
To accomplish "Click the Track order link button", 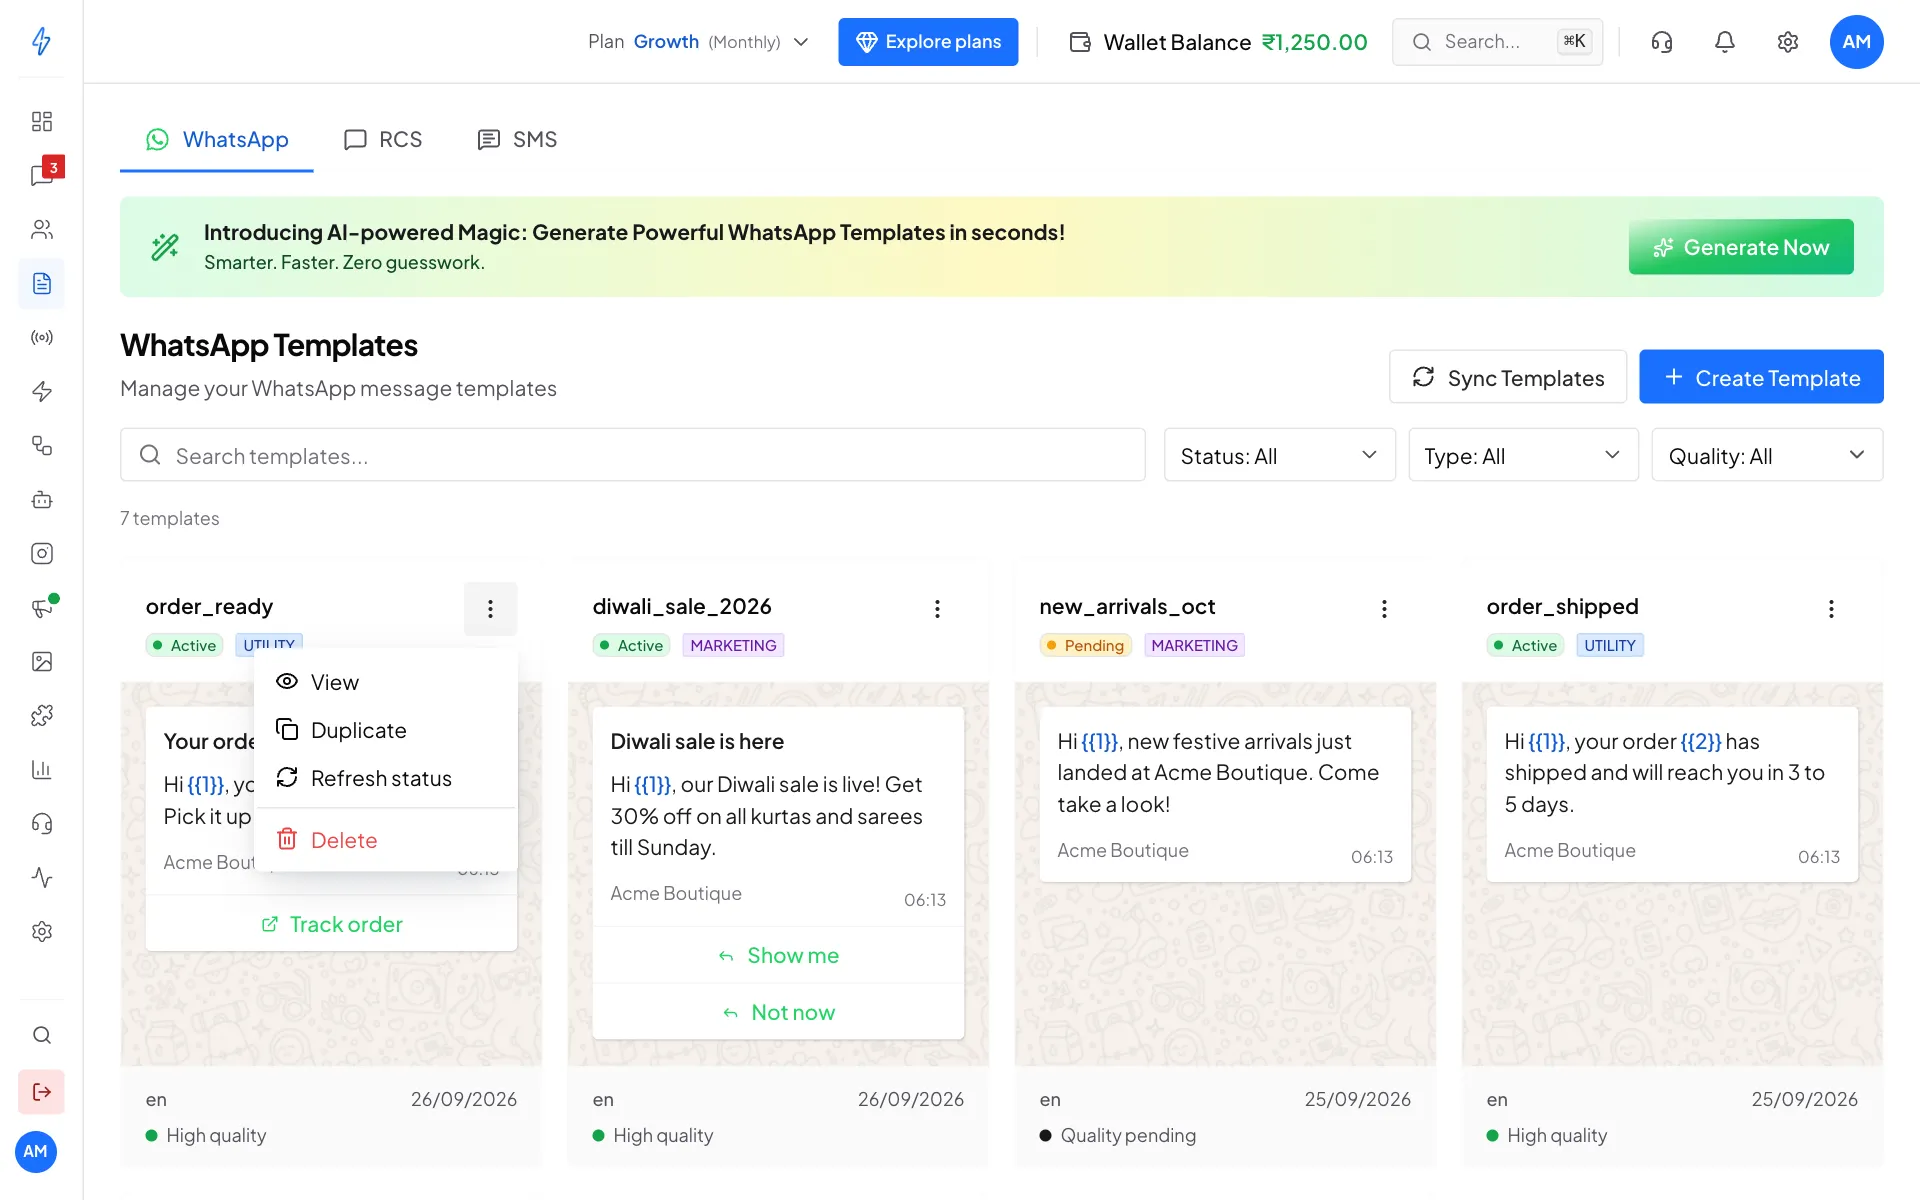I will coord(332,924).
